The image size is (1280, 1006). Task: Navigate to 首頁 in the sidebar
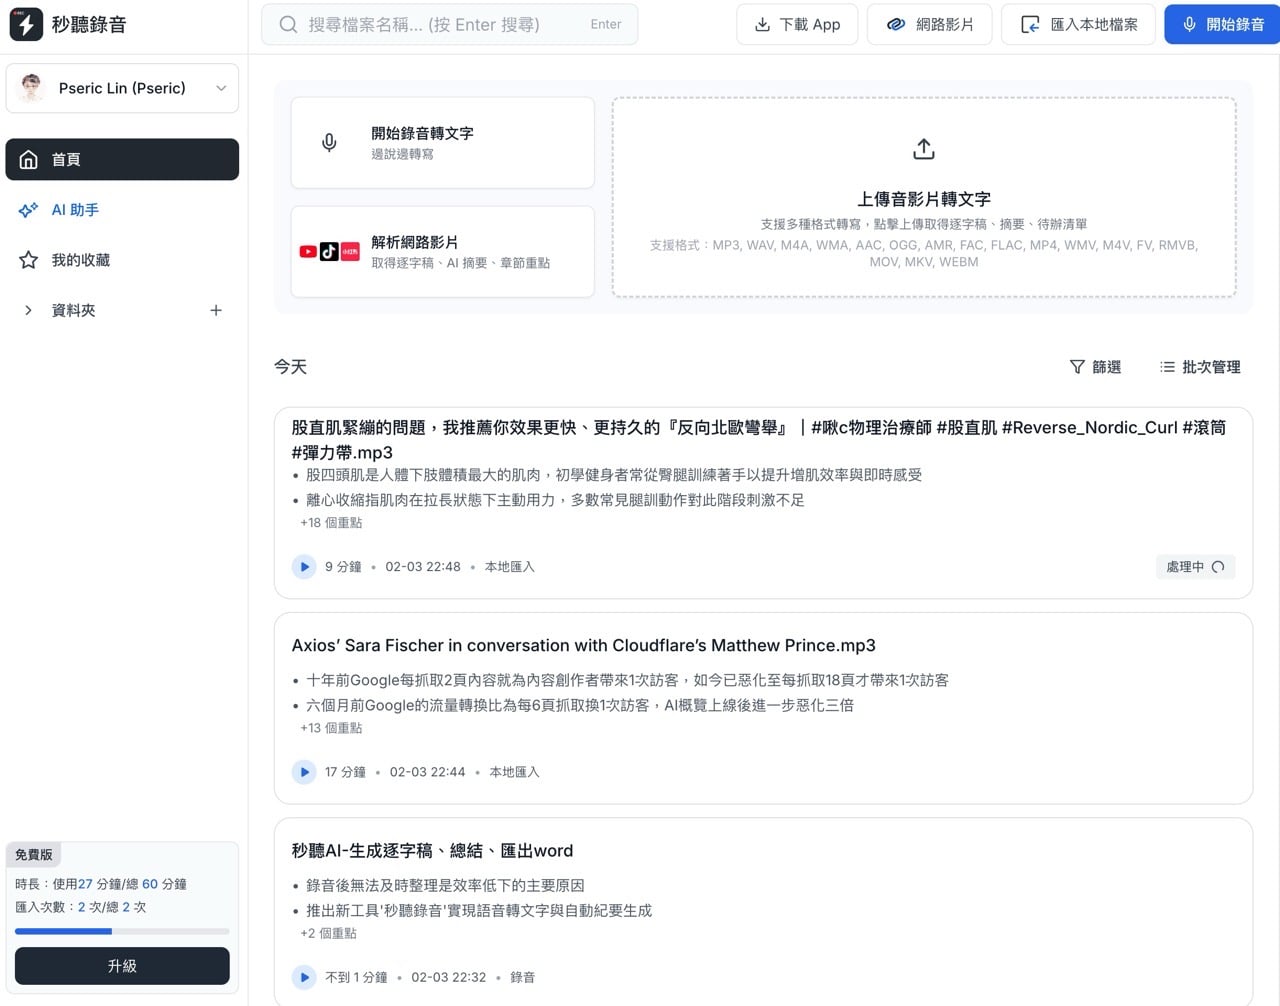[66, 159]
